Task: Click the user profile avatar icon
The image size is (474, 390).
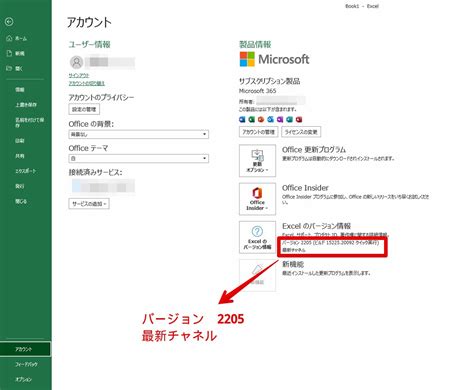Action: [x=76, y=62]
